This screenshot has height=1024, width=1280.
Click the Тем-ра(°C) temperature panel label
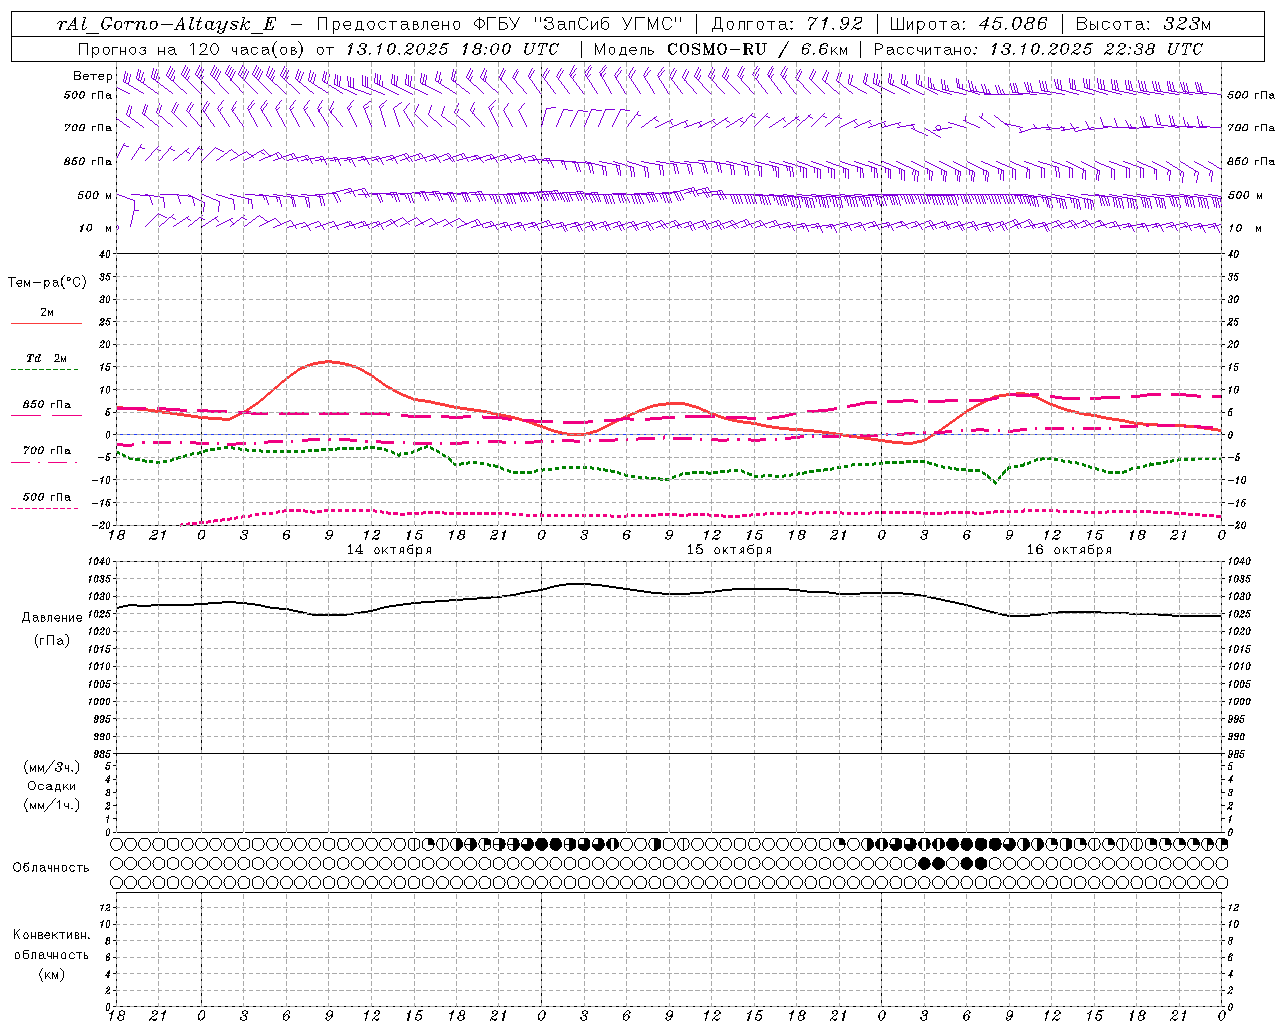47,283
